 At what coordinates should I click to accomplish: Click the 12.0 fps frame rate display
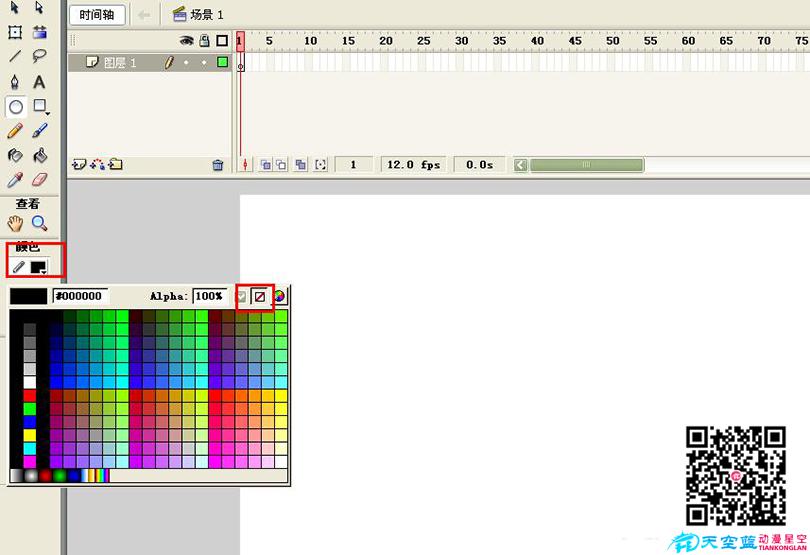(x=413, y=165)
